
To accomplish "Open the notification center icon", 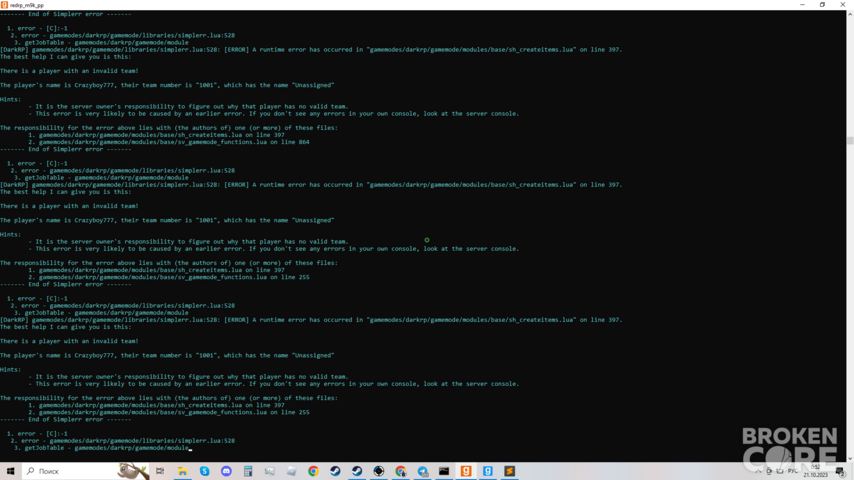I will [x=841, y=471].
